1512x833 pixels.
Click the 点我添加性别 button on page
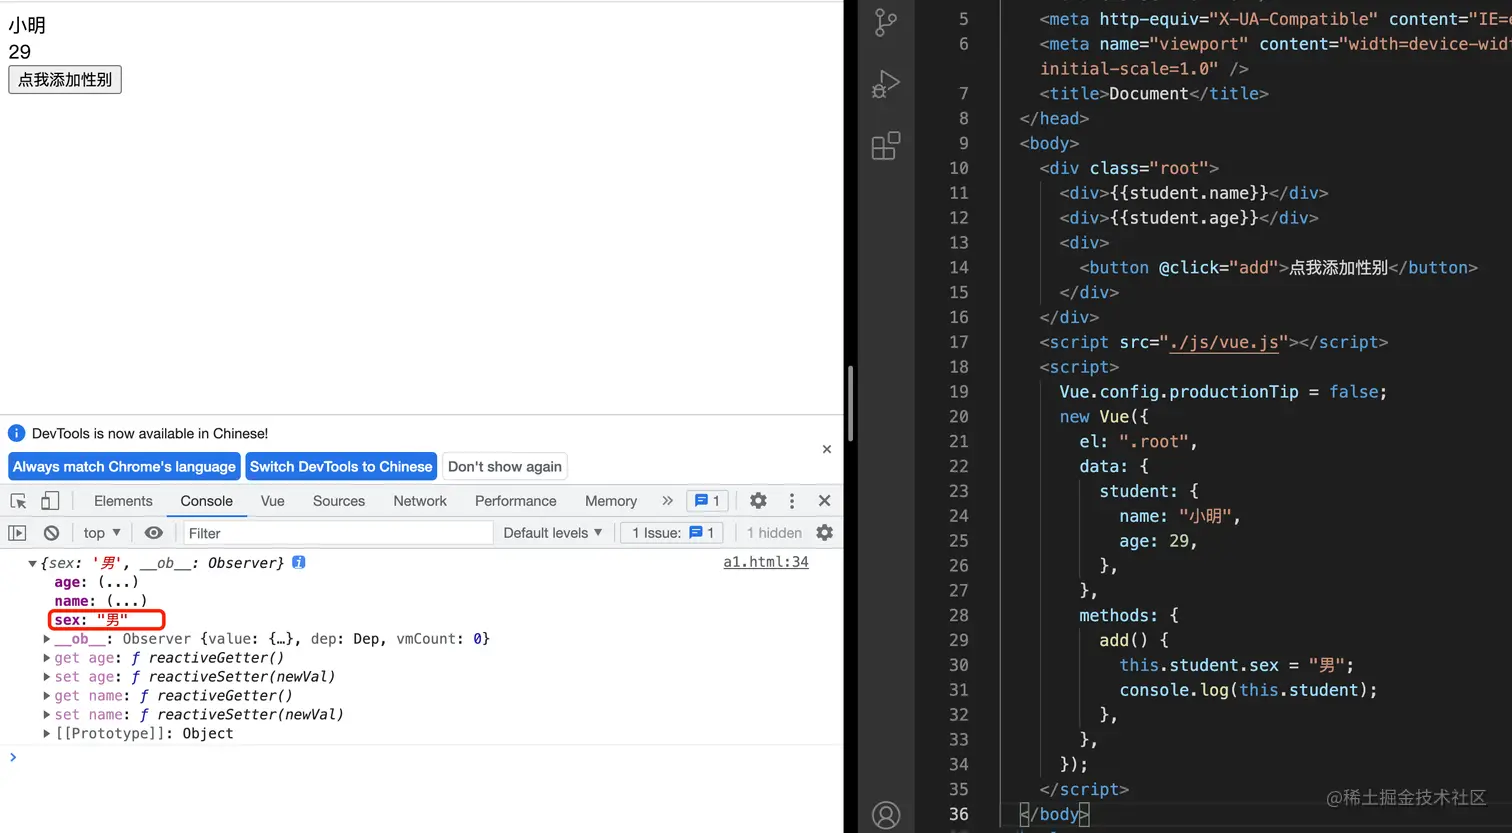click(x=65, y=80)
